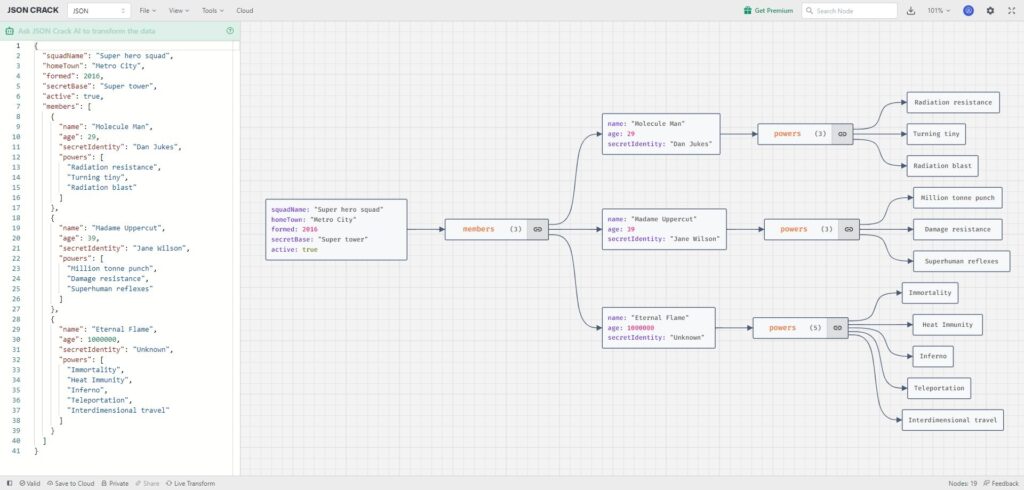Click the download graph icon
The width and height of the screenshot is (1024, 490).
tap(910, 10)
